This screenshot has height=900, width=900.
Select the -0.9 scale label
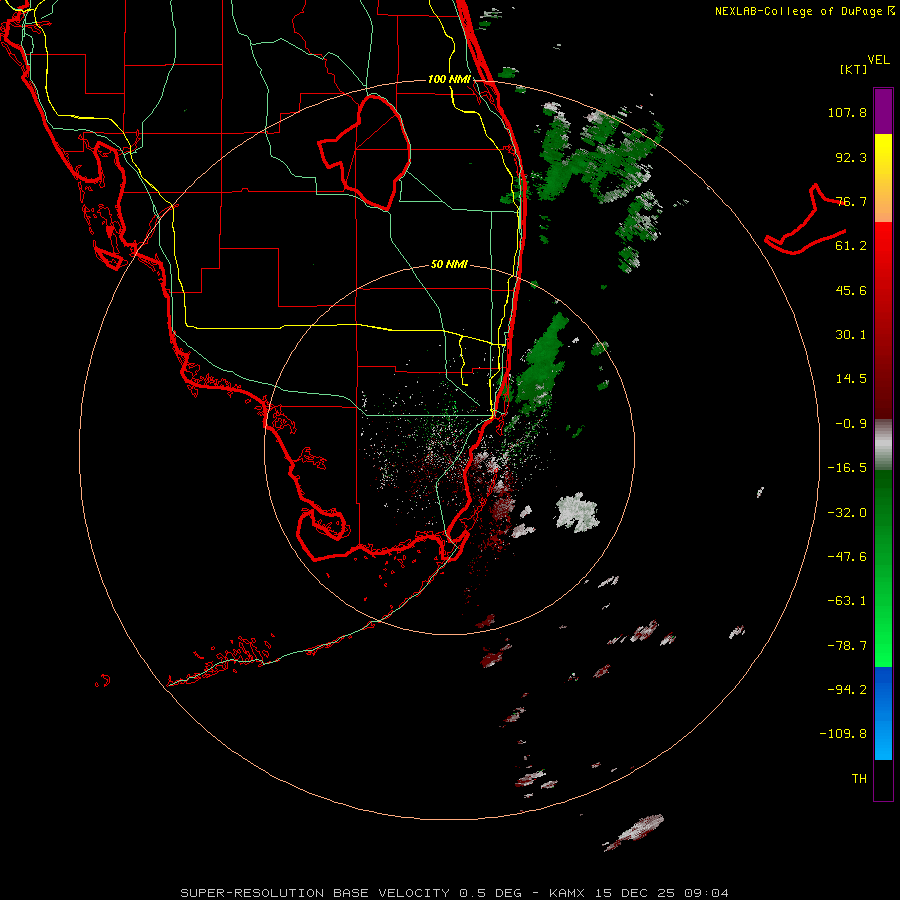tap(851, 424)
